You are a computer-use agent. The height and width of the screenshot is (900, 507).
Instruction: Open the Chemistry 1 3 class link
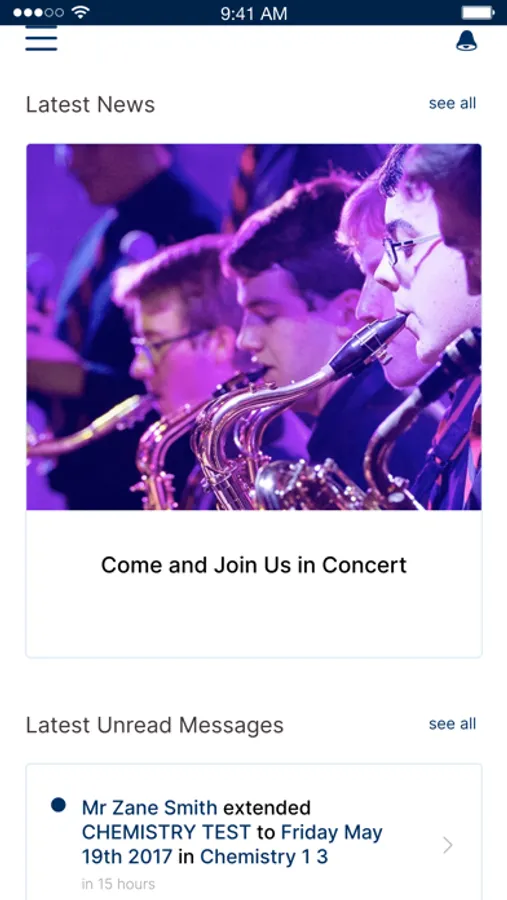point(264,856)
